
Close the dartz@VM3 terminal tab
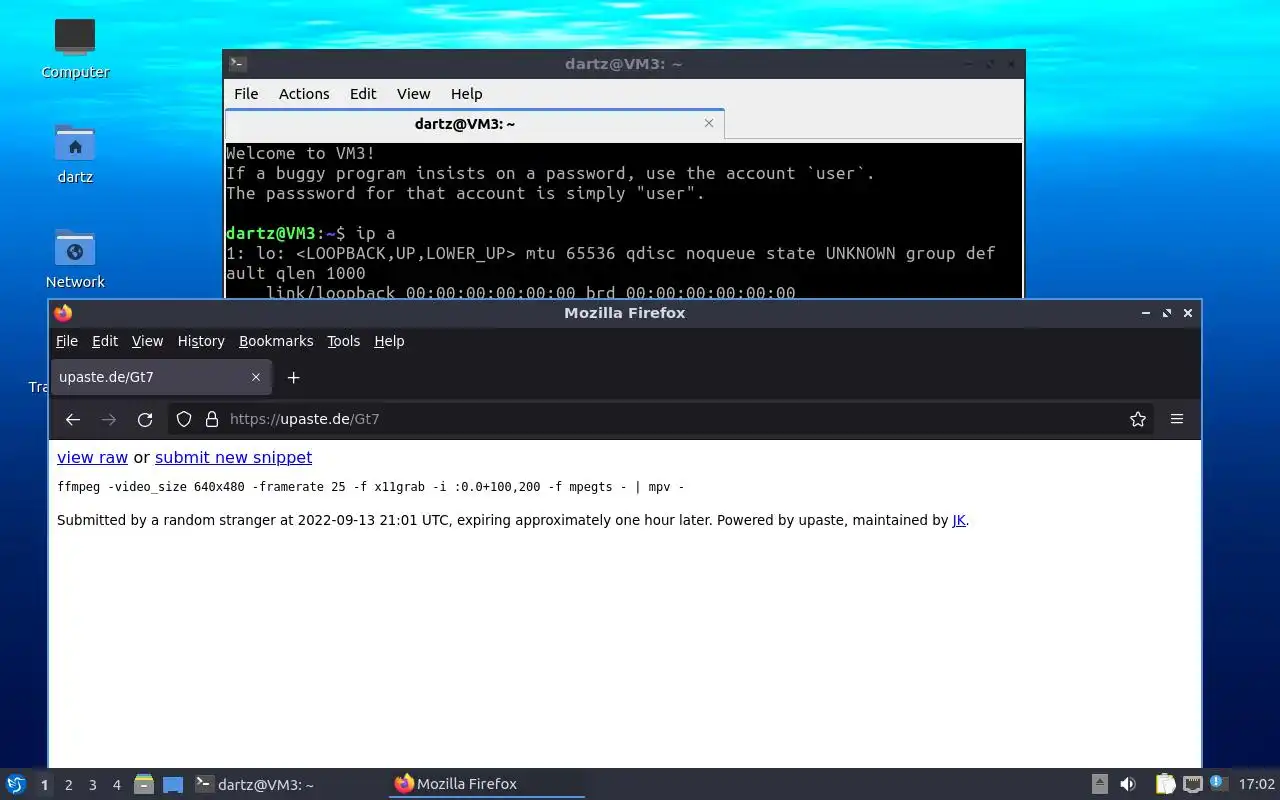[709, 123]
